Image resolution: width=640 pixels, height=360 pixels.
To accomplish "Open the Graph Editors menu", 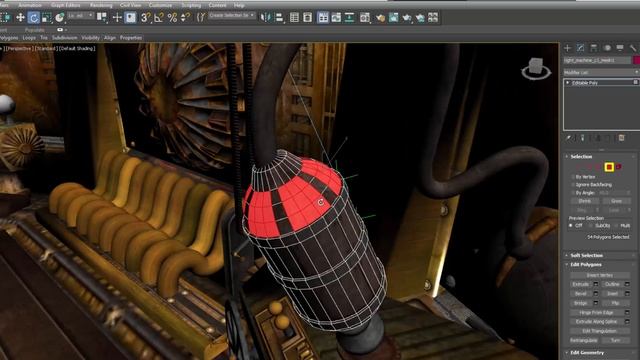I will point(65,5).
